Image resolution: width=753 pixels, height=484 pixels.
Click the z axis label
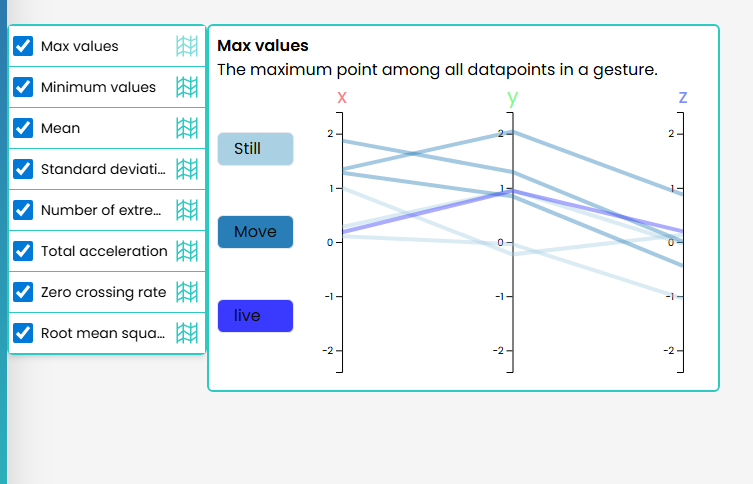(x=683, y=97)
